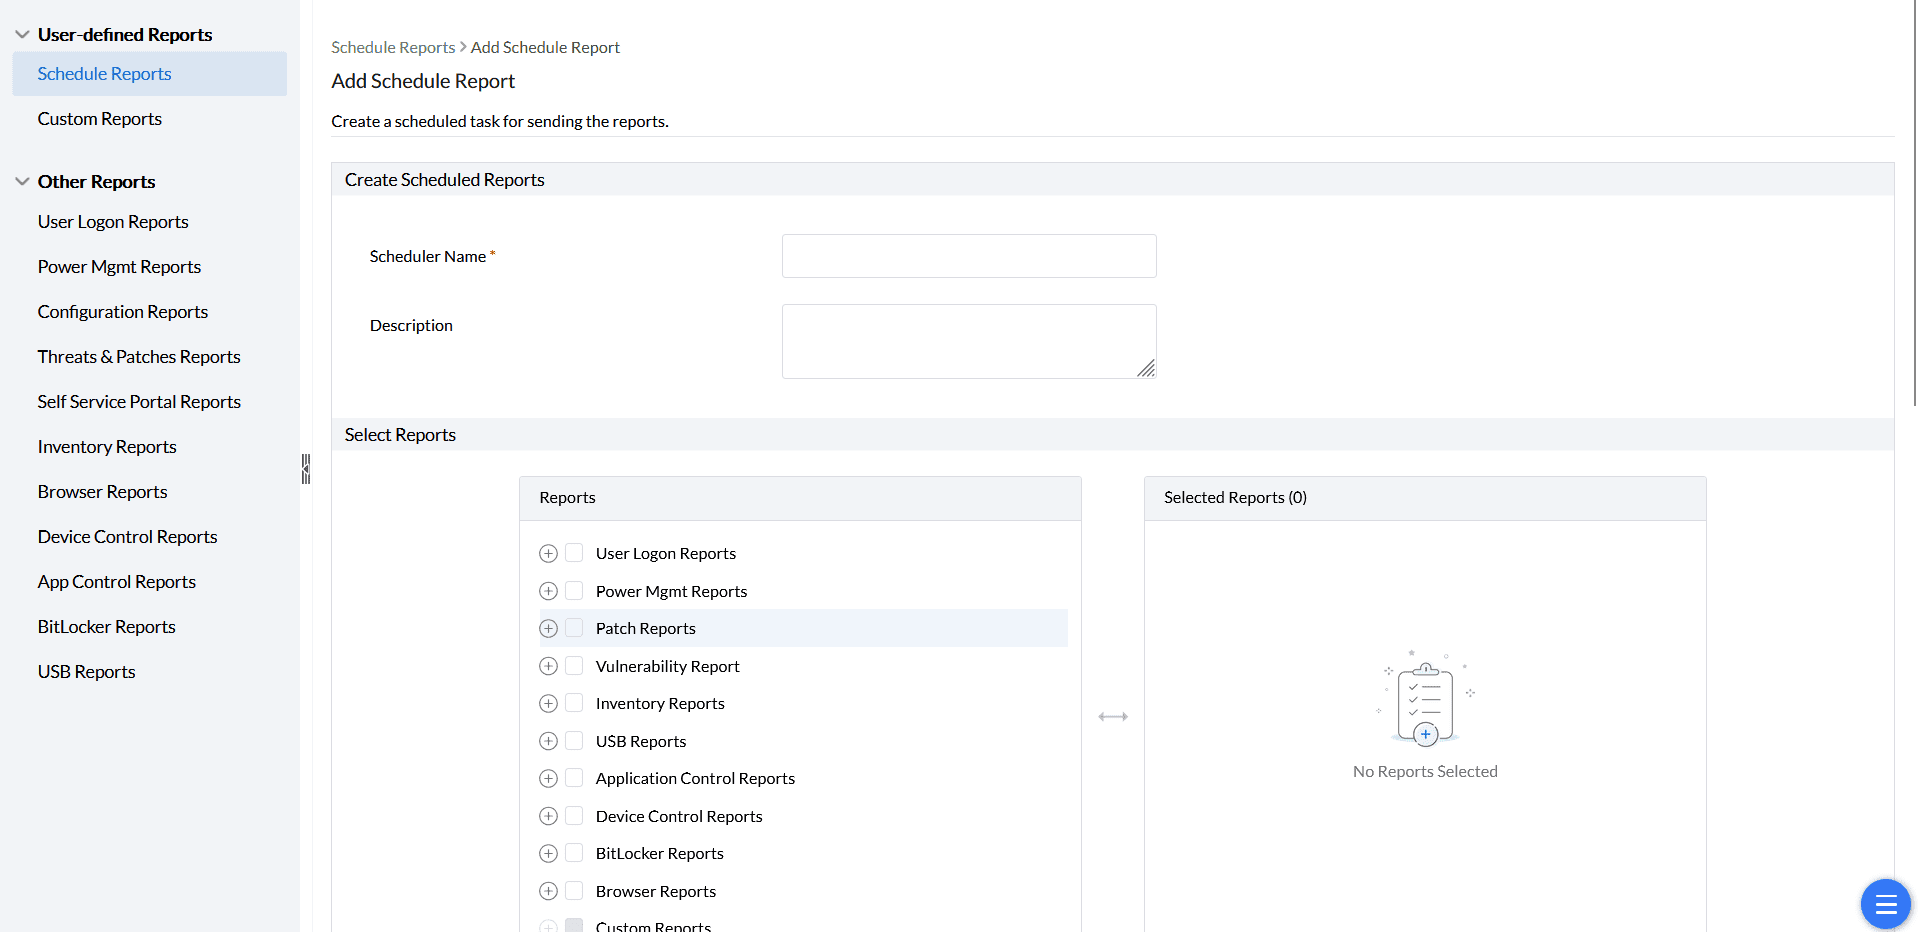Tick the Inventory Reports checkbox
1919x932 pixels.
pyautogui.click(x=574, y=703)
